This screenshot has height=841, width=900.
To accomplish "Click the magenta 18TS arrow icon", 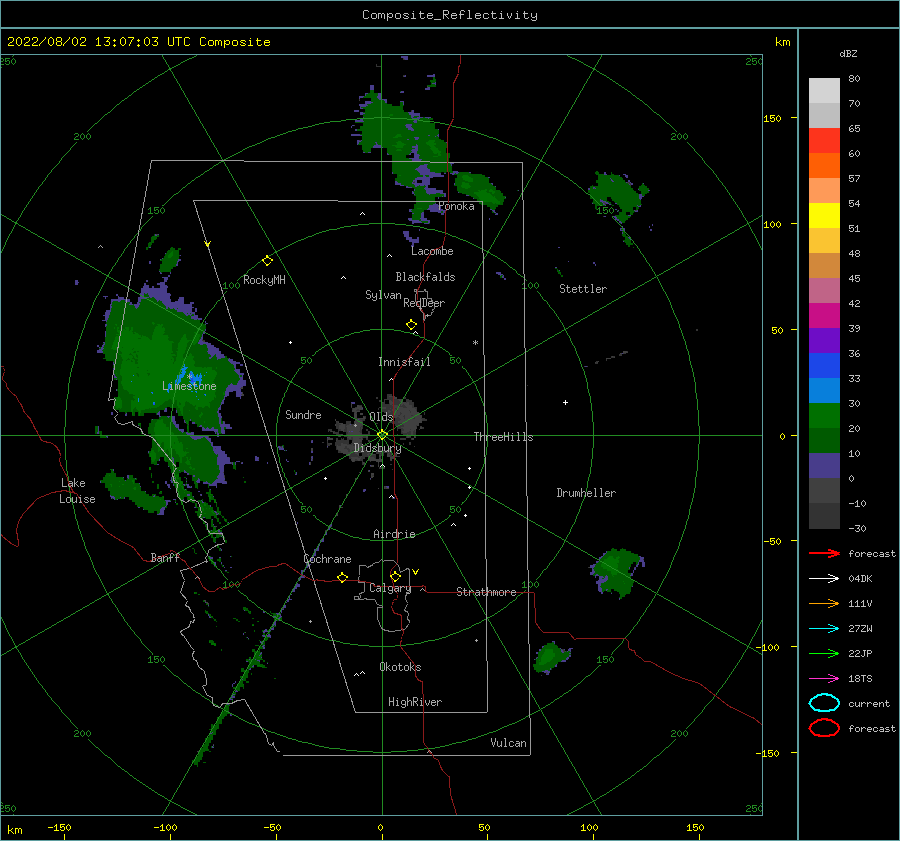I will coord(824,679).
